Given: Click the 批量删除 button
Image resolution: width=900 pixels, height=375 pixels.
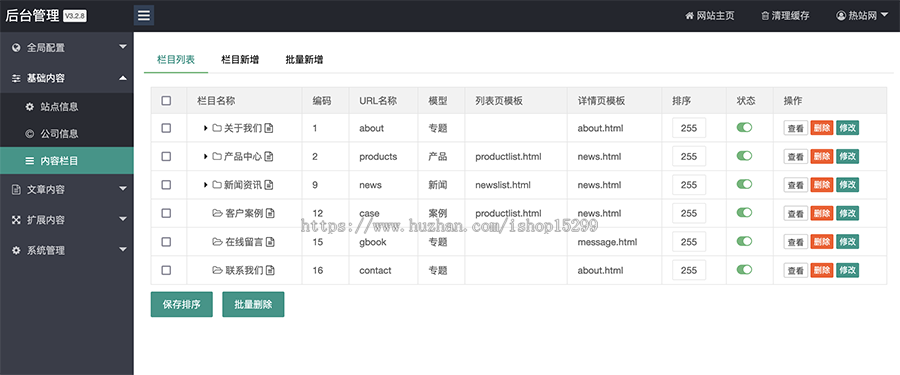Looking at the screenshot, I should pos(253,304).
